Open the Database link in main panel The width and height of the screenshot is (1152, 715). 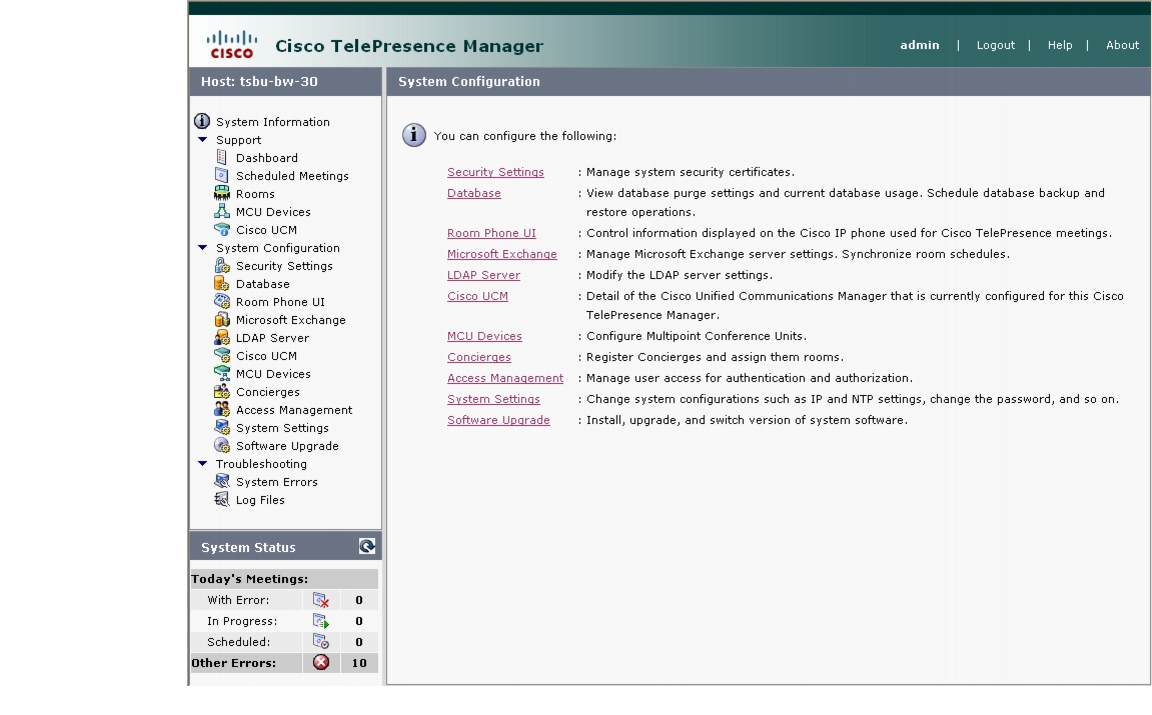(x=474, y=193)
